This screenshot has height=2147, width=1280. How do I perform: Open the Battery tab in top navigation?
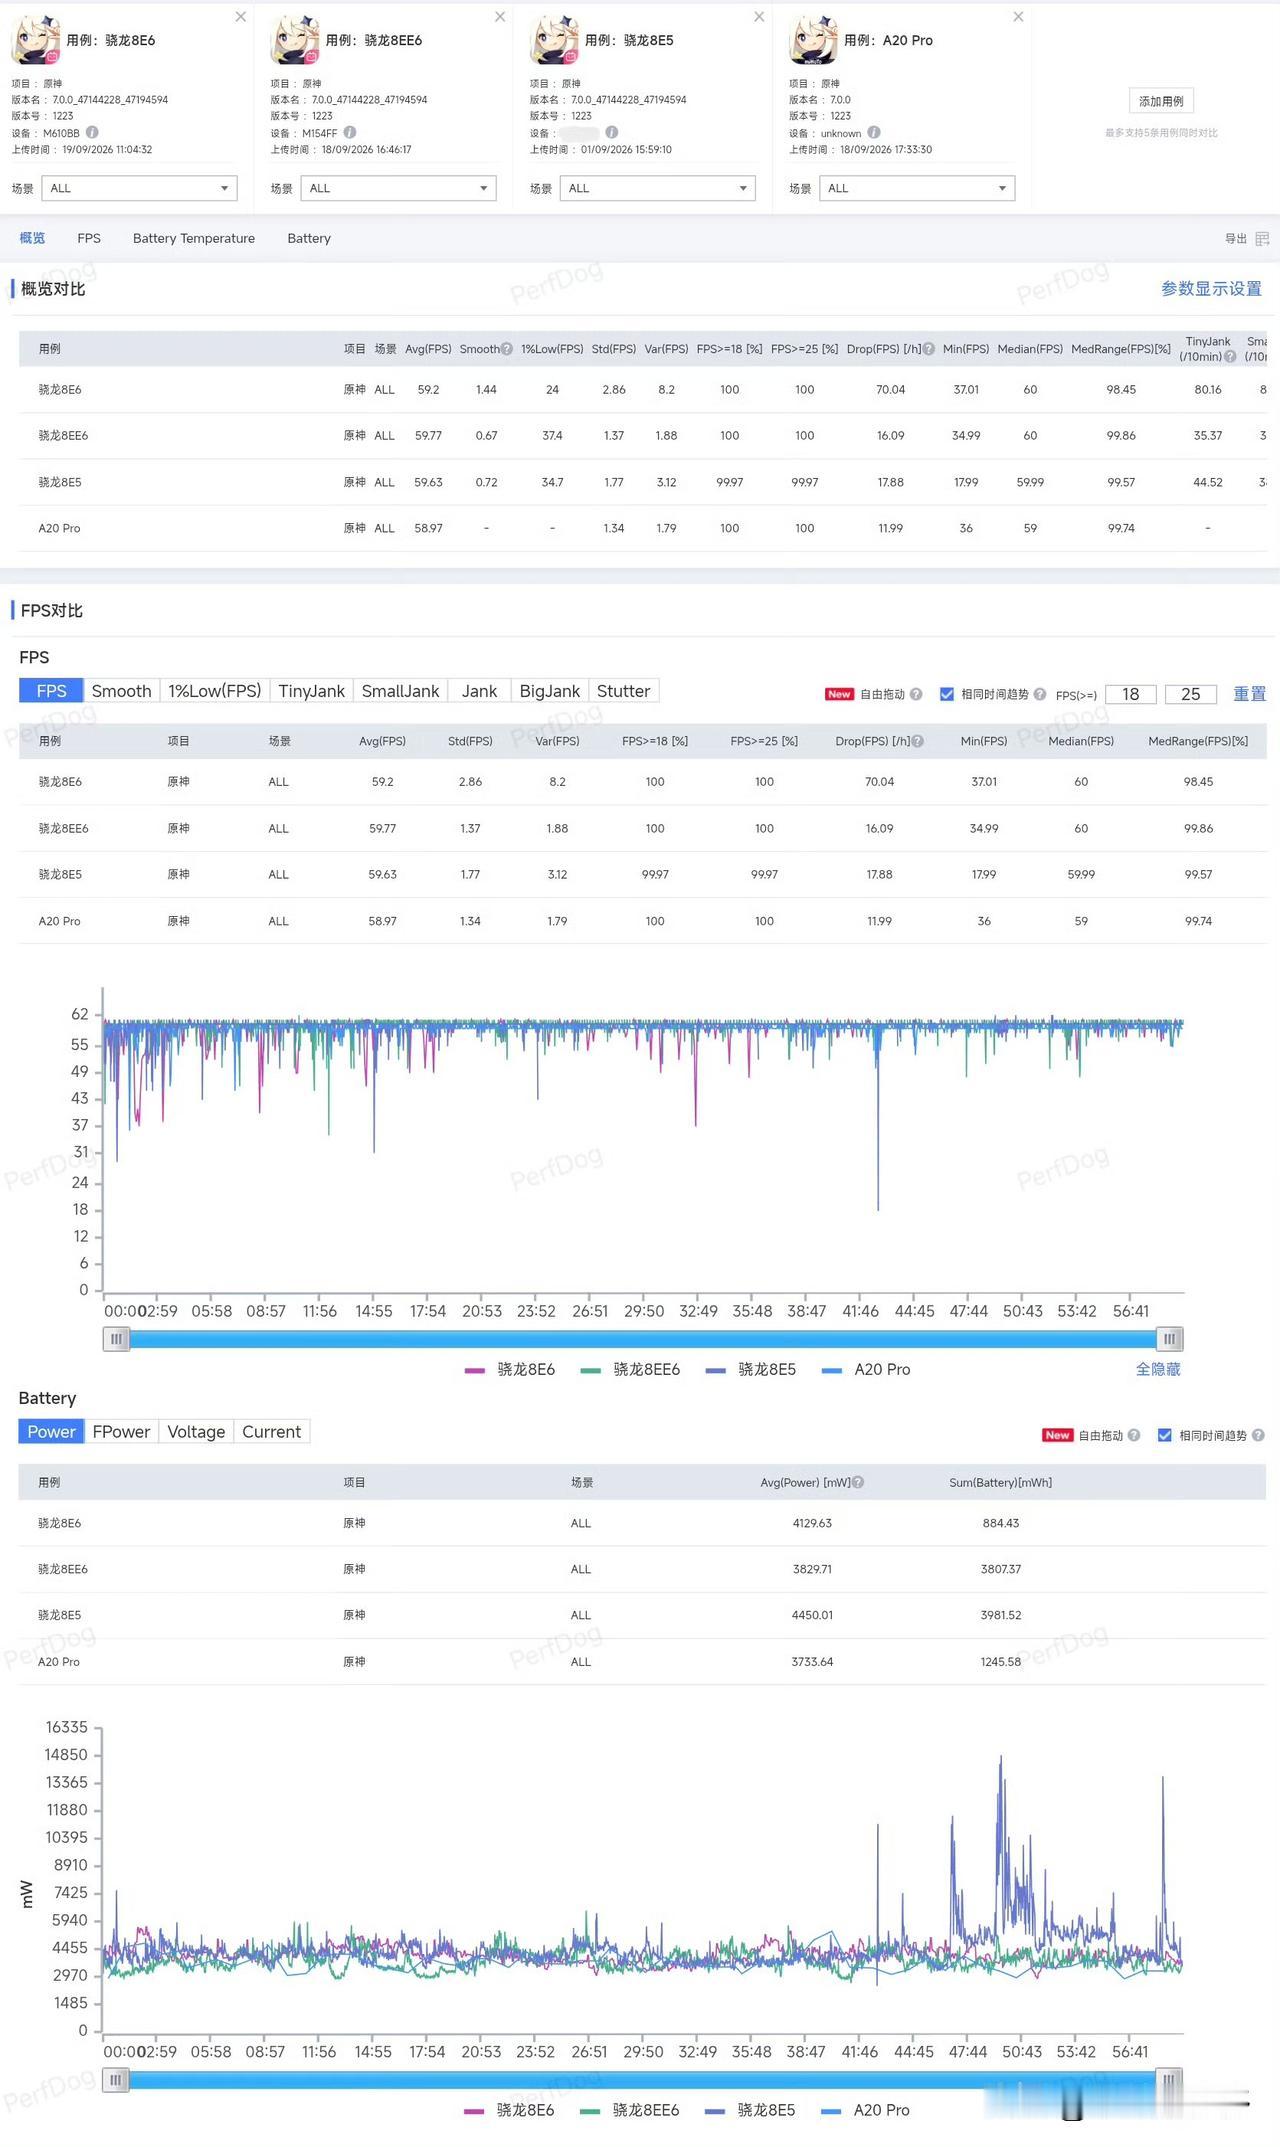click(x=309, y=238)
